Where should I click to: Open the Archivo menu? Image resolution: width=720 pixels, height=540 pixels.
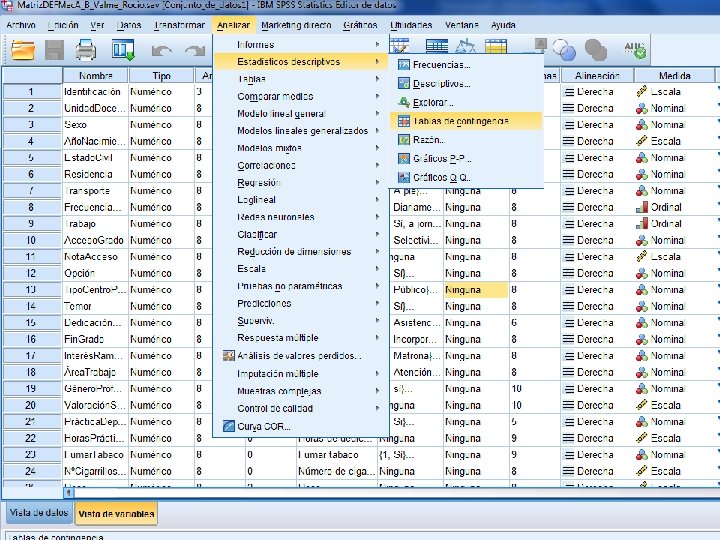coord(21,25)
